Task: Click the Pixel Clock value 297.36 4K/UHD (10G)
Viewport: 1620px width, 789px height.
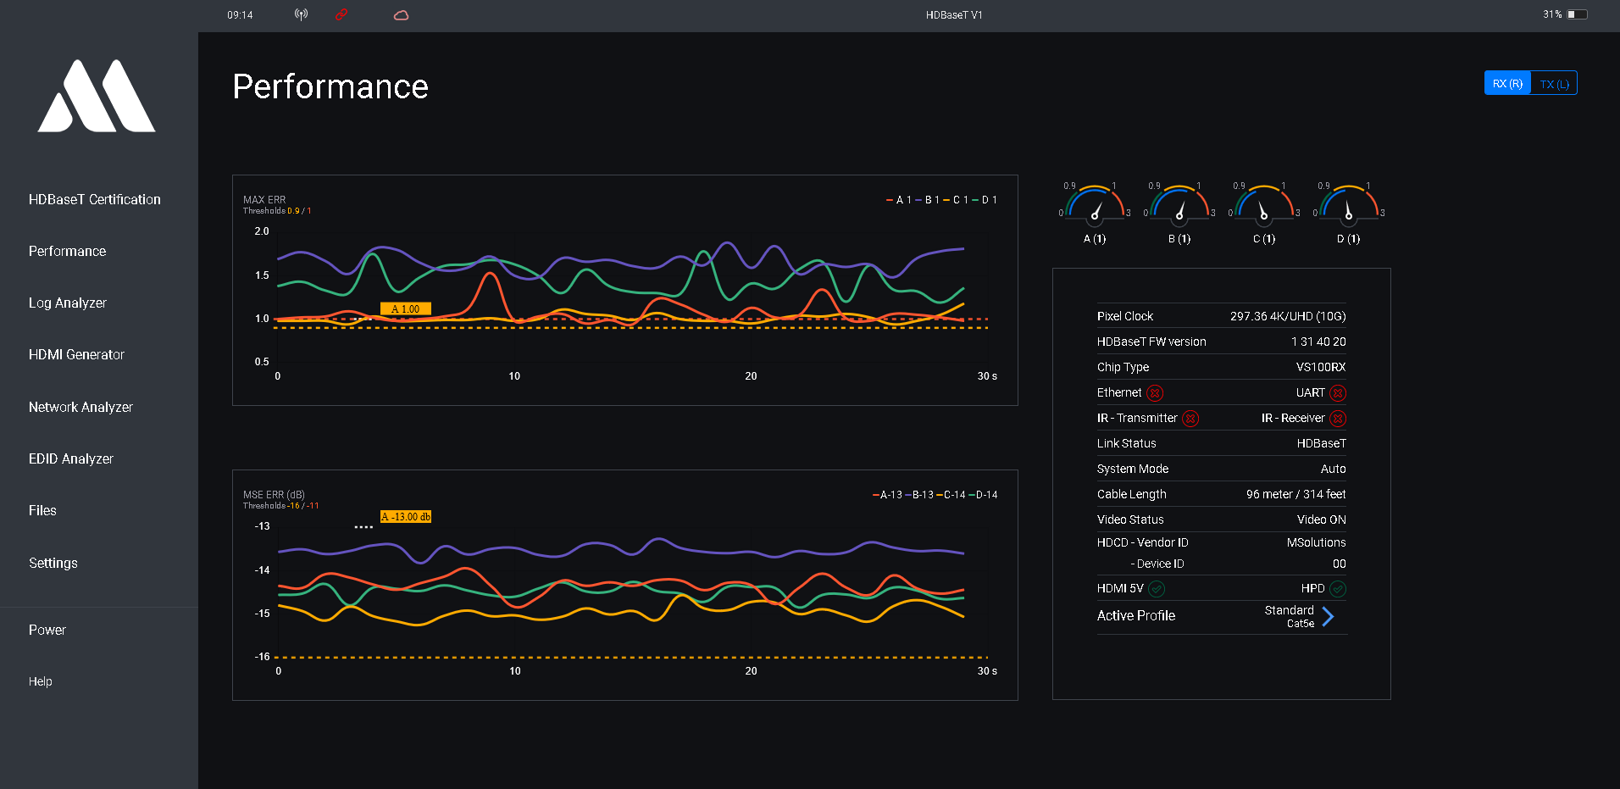Action: point(1288,317)
